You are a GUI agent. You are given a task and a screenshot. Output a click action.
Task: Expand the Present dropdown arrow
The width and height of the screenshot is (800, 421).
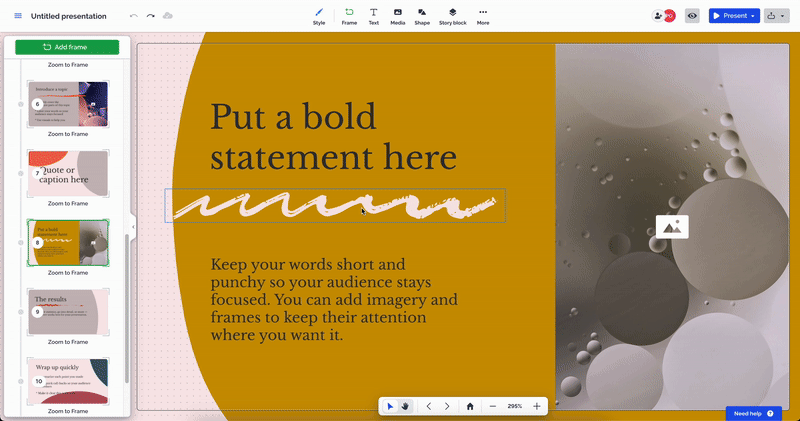752,16
